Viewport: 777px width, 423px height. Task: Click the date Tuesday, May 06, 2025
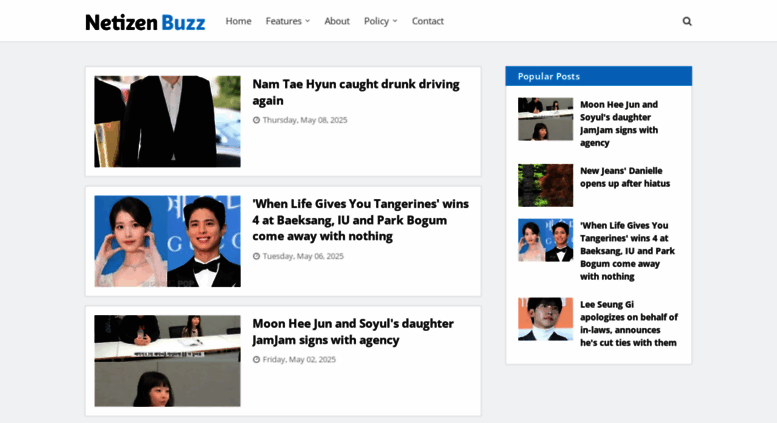point(303,256)
